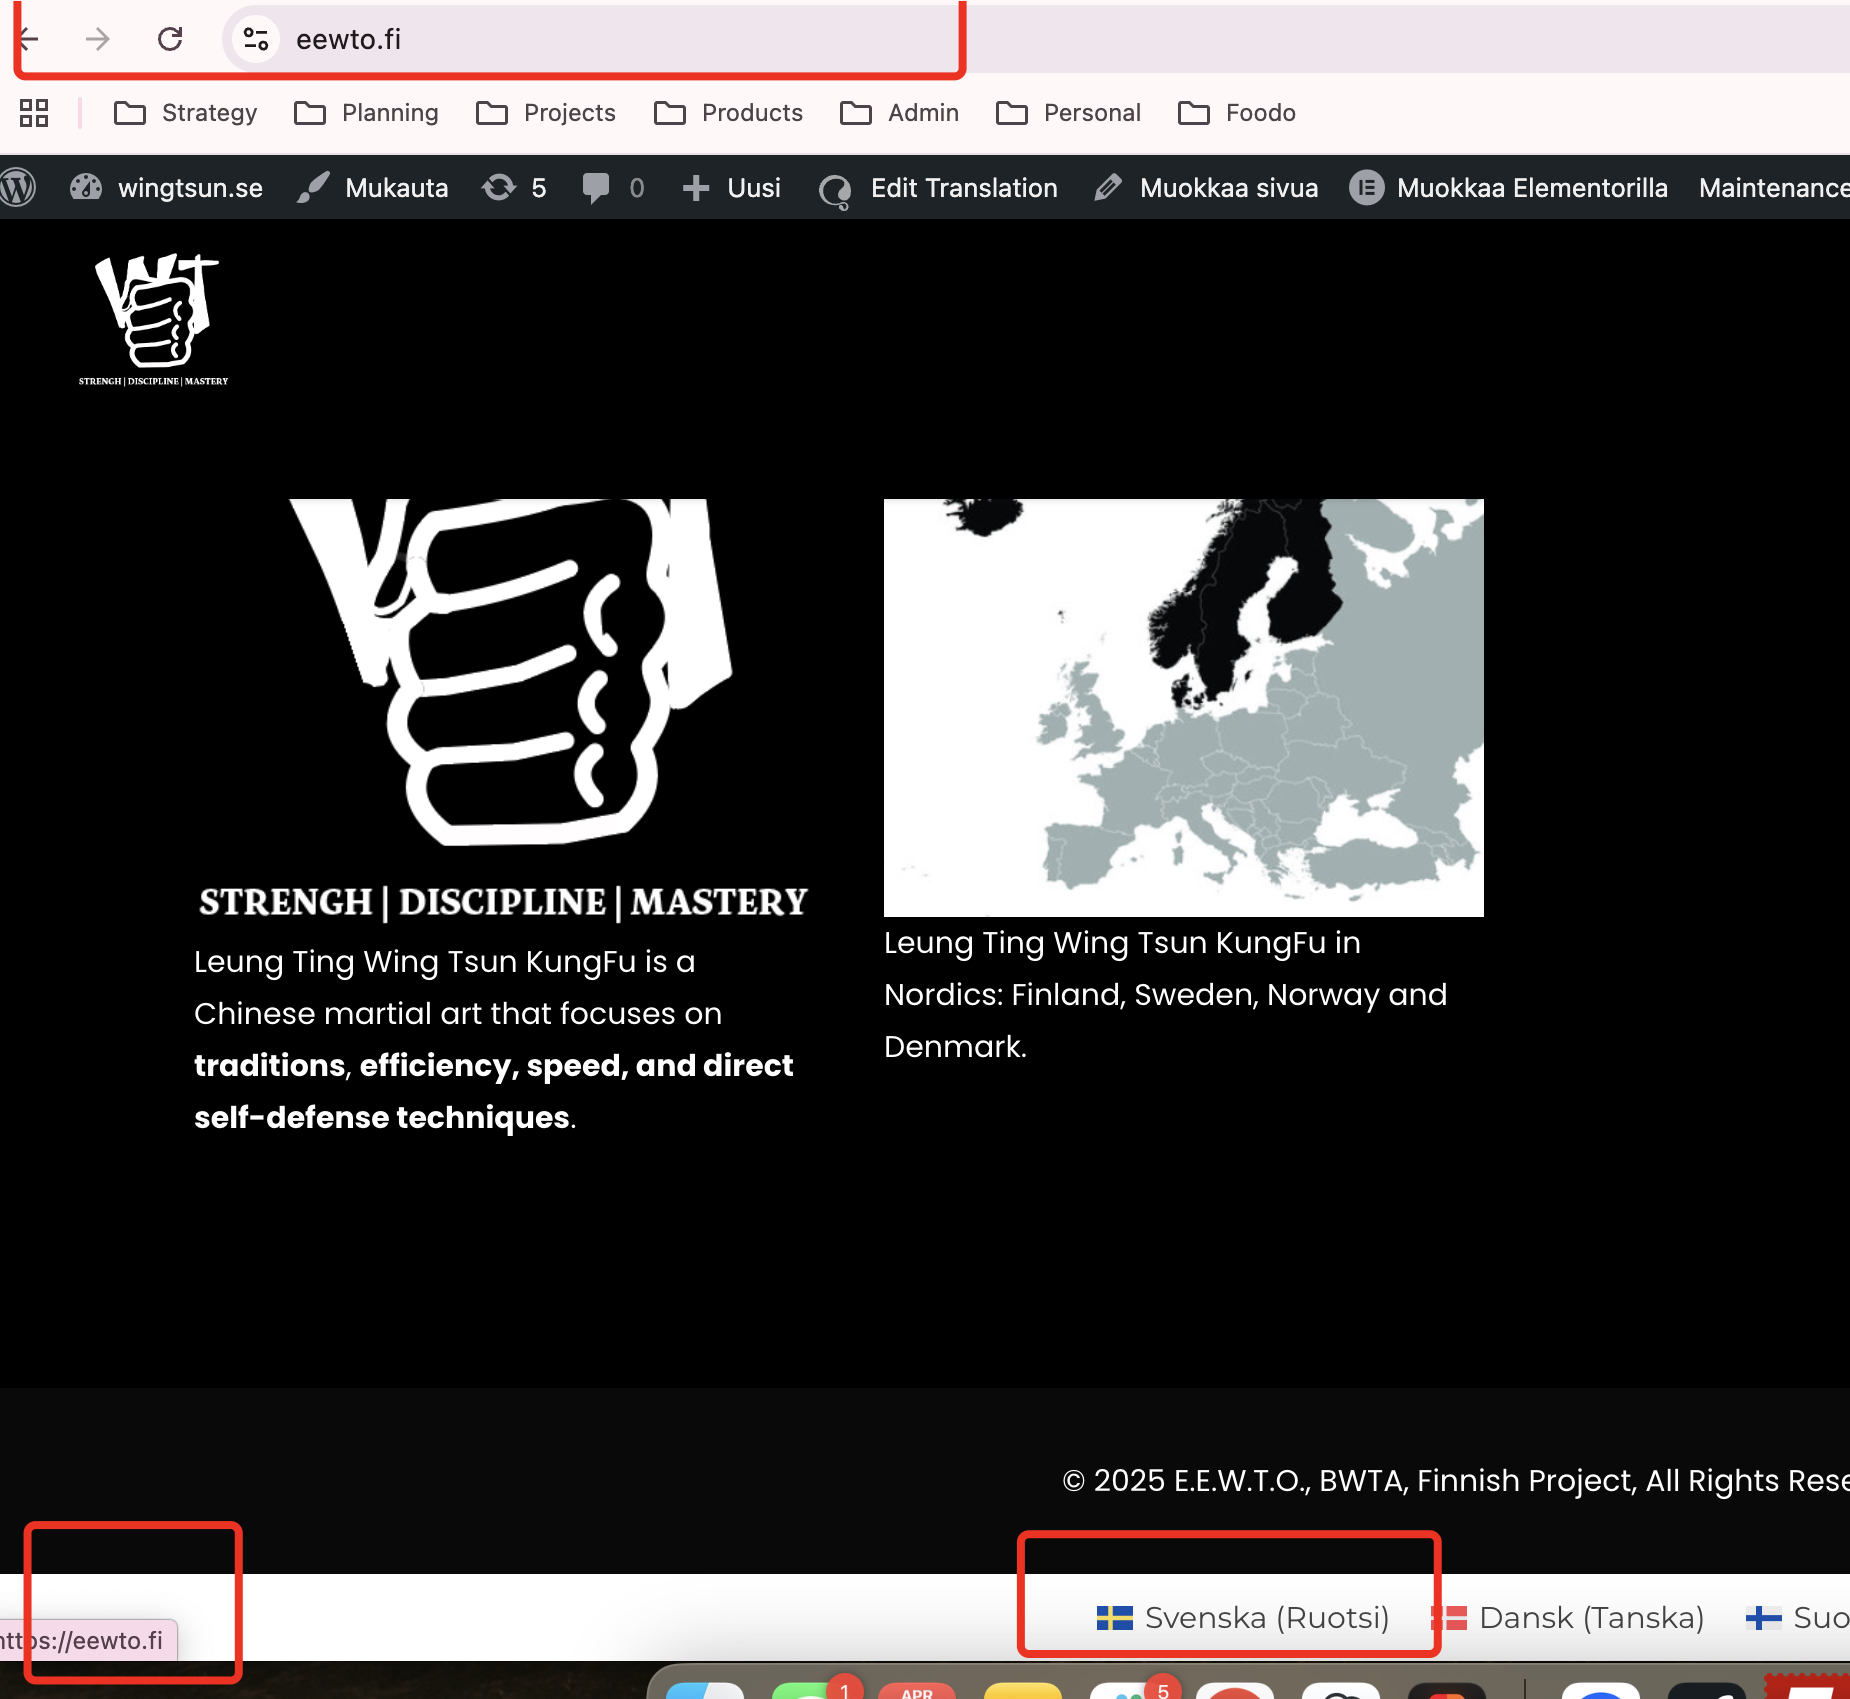The image size is (1850, 1699).
Task: Click the WordPress logo in admin bar
Action: (x=18, y=188)
